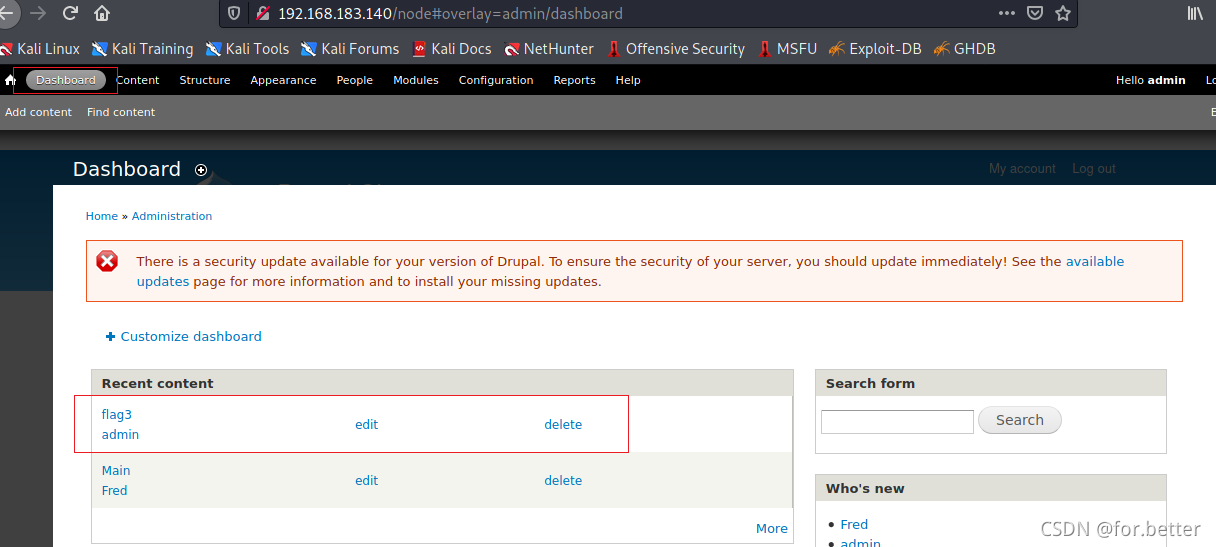The width and height of the screenshot is (1216, 547).
Task: Open the Structure admin menu
Action: (205, 80)
